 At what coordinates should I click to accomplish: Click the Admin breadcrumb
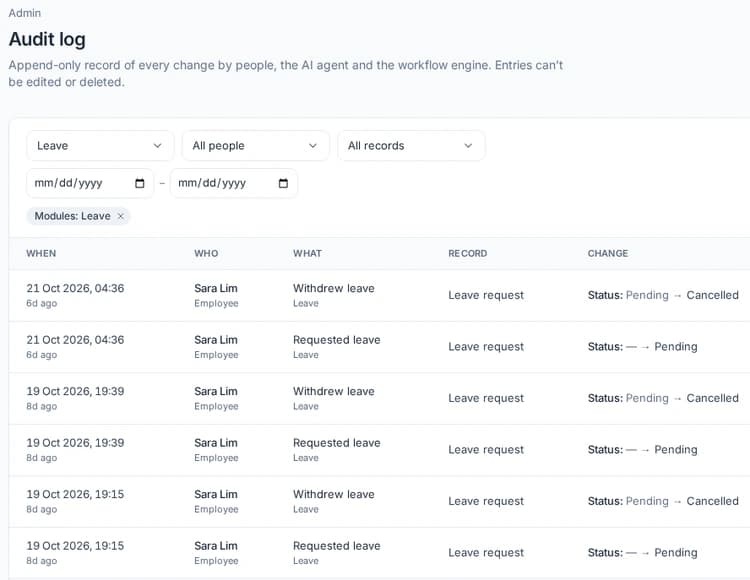click(24, 13)
